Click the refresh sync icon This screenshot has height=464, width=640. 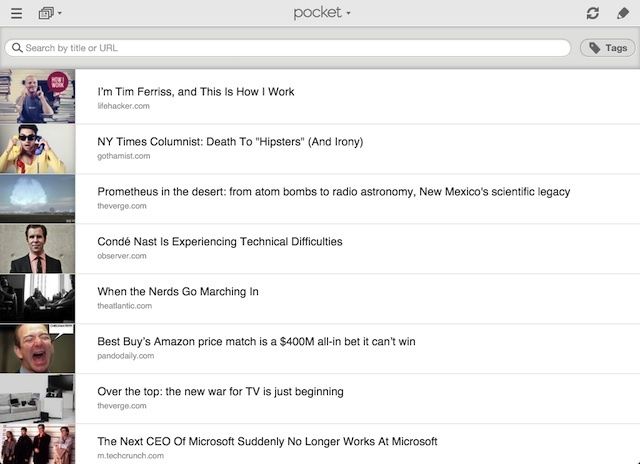(593, 13)
